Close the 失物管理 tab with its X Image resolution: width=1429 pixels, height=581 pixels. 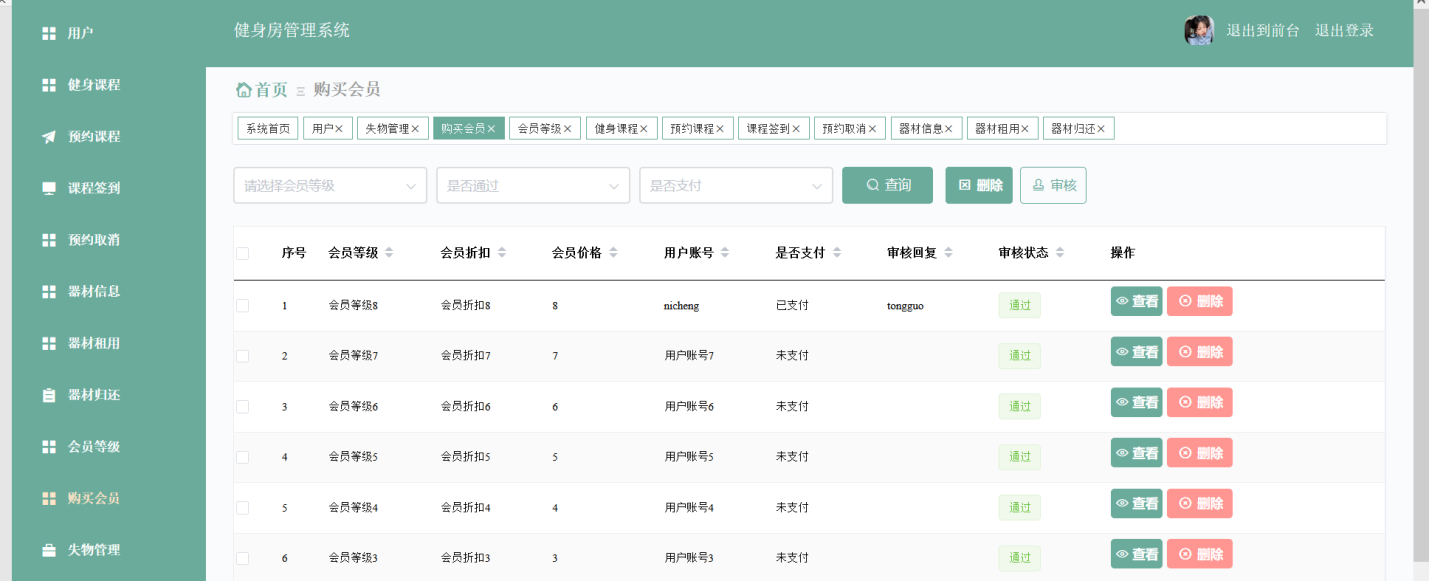(x=415, y=129)
